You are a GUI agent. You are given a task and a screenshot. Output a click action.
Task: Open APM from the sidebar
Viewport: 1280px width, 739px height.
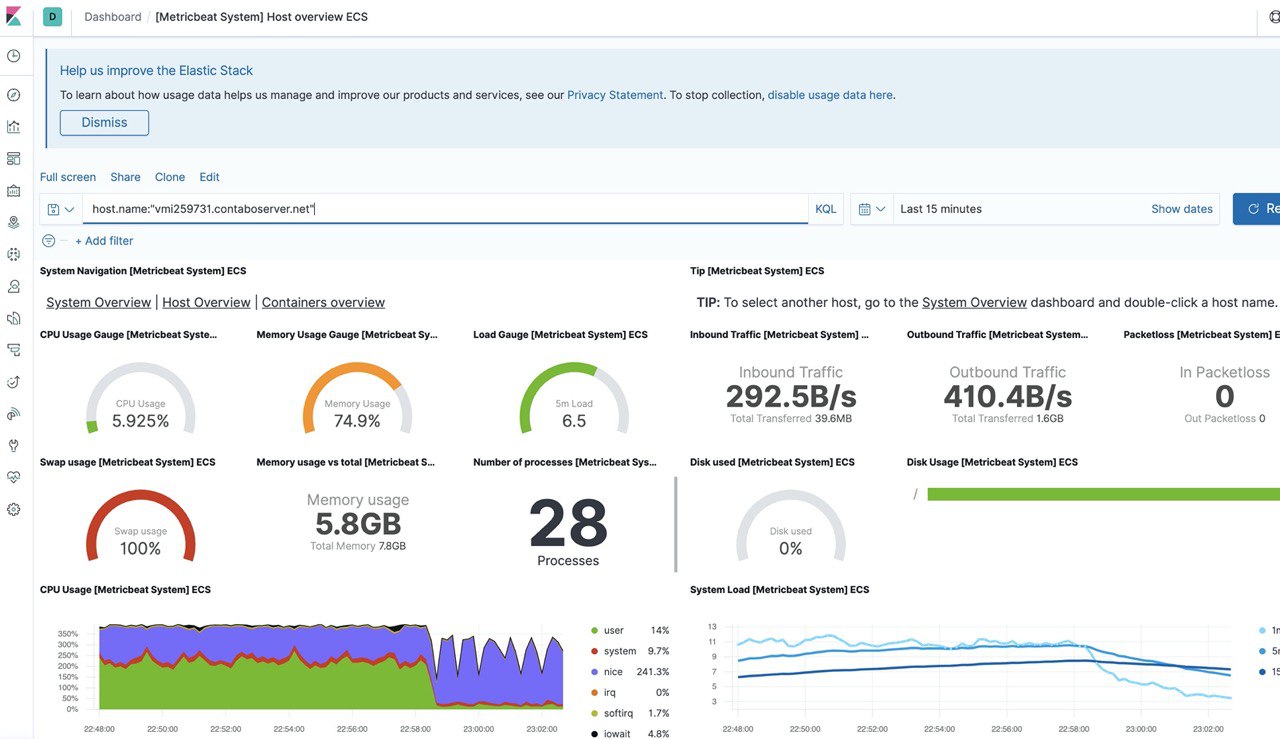pyautogui.click(x=13, y=350)
